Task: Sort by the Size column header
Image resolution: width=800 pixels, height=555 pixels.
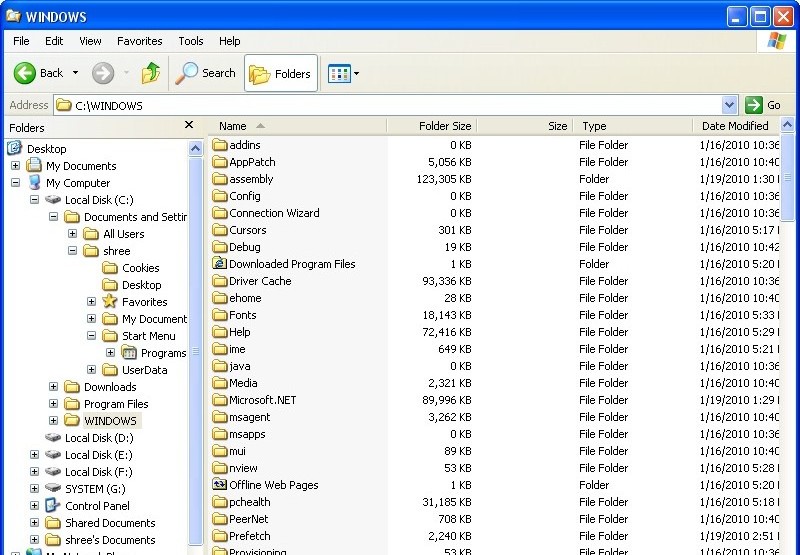Action: click(525, 126)
